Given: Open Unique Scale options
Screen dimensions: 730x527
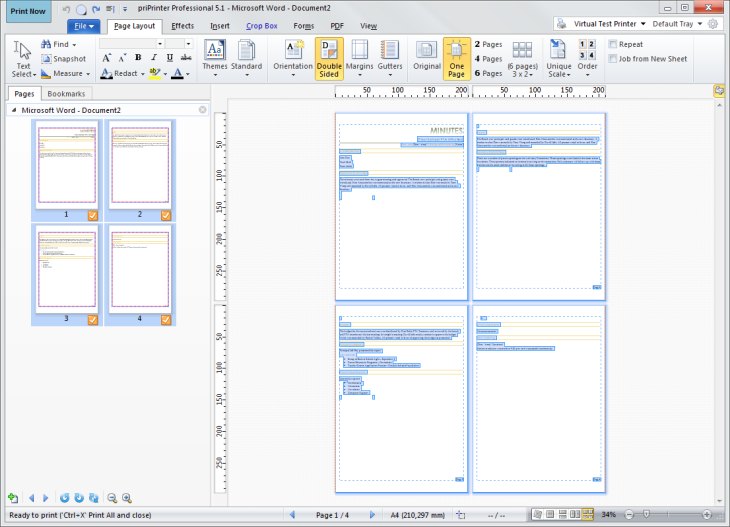Looking at the screenshot, I should pyautogui.click(x=559, y=59).
